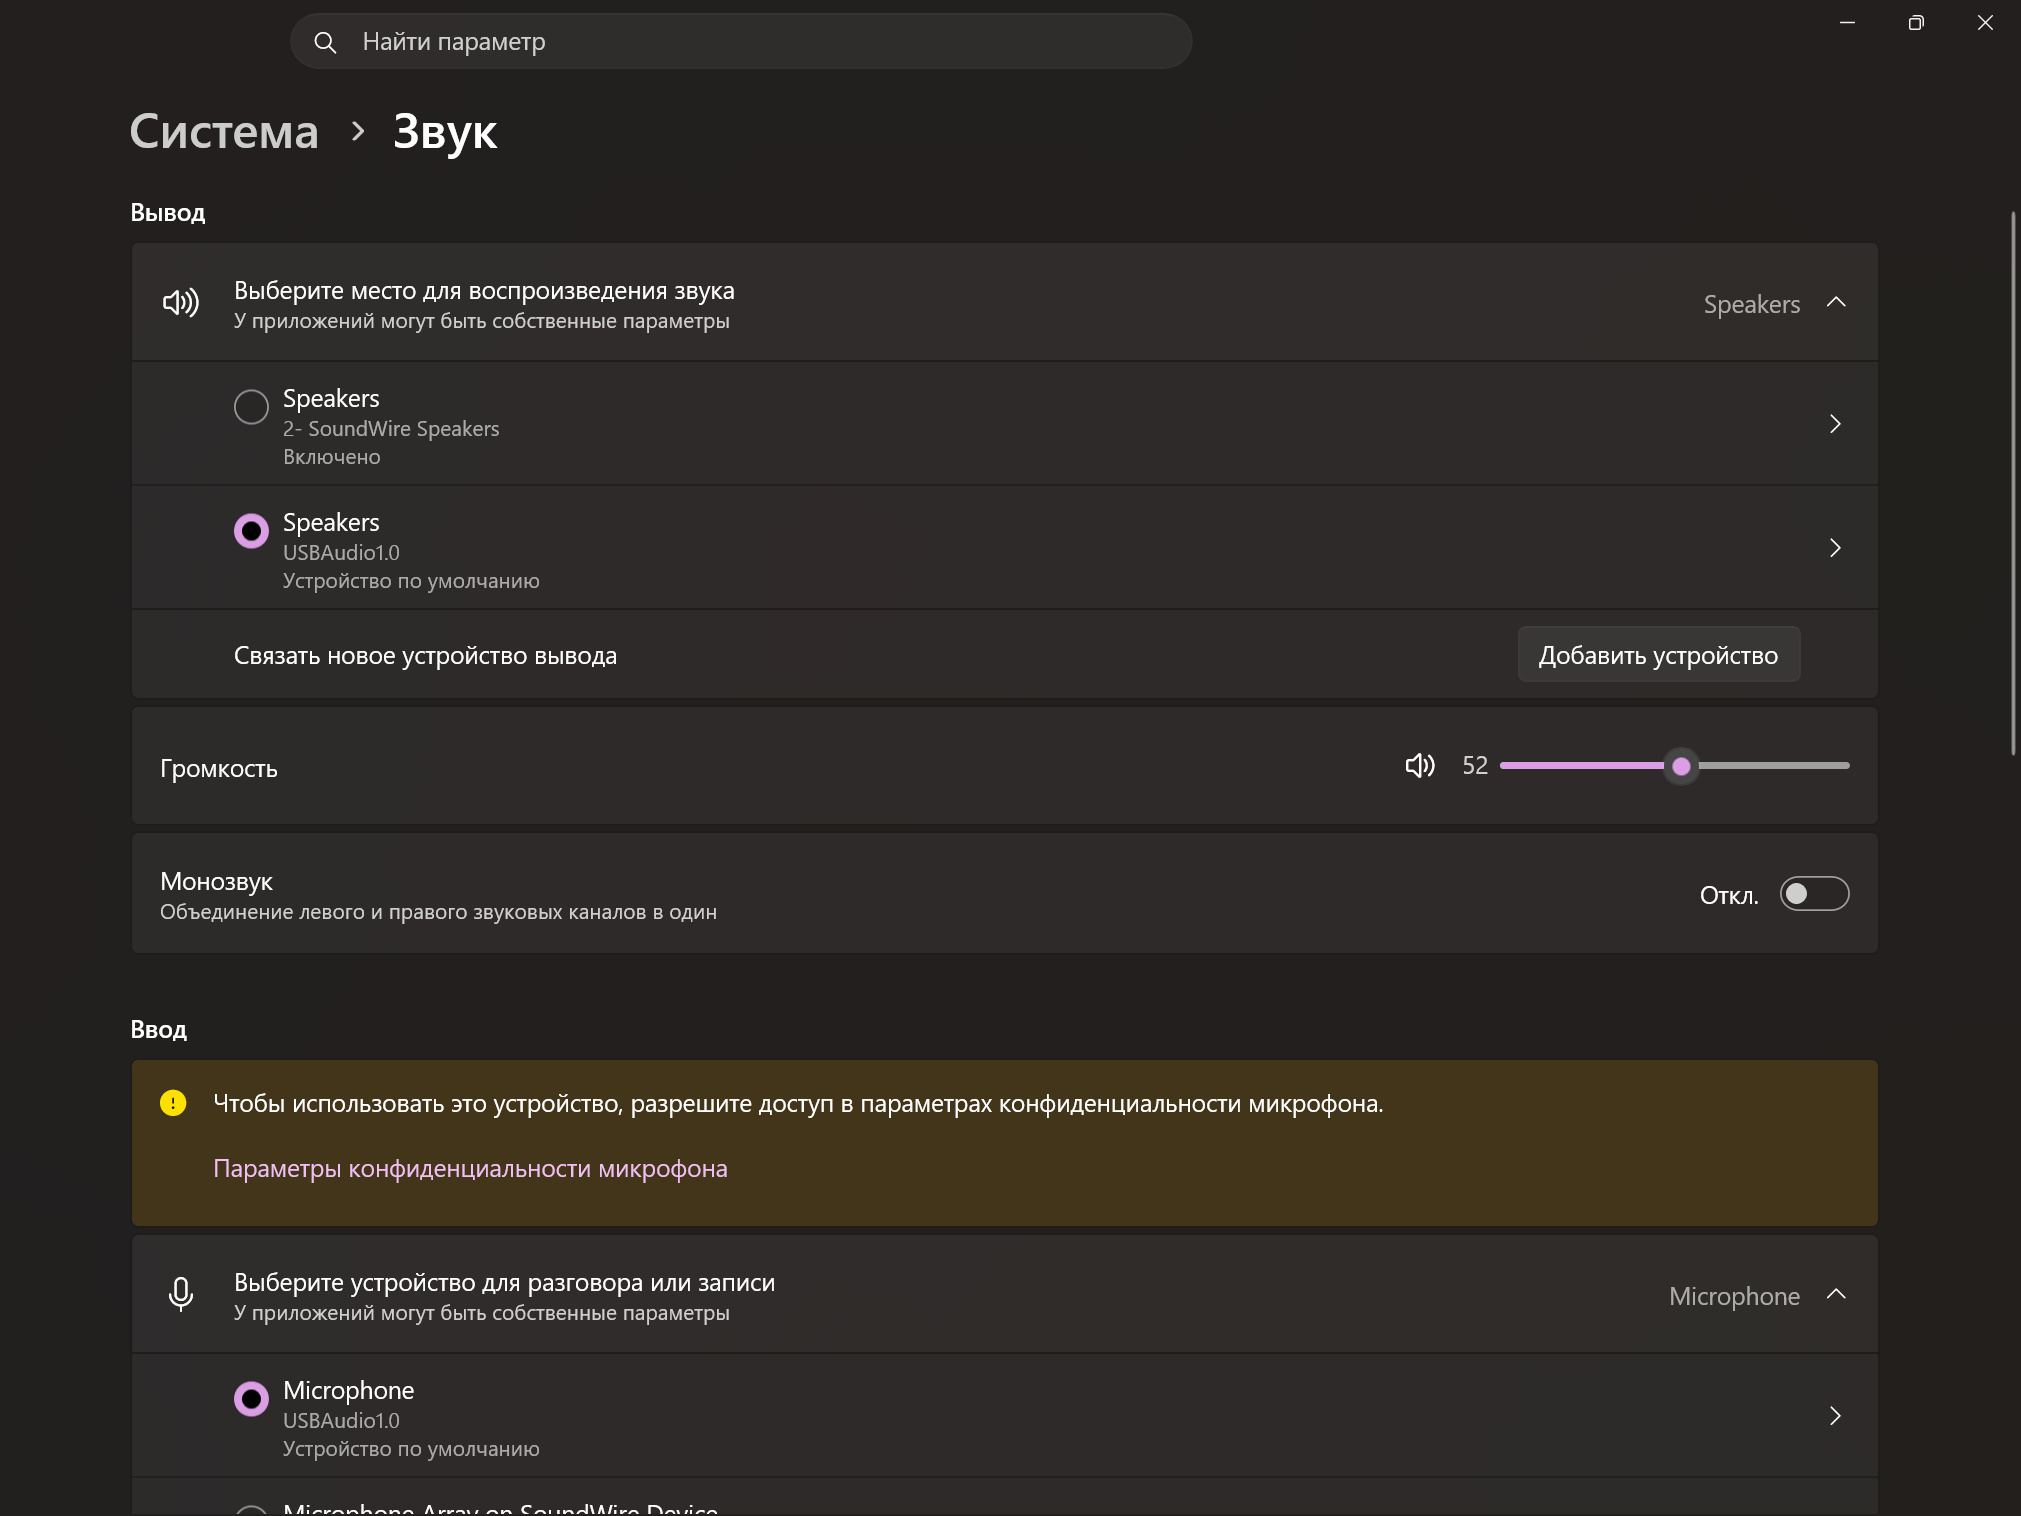
Task: Collapse the input device list chevron
Action: (1836, 1294)
